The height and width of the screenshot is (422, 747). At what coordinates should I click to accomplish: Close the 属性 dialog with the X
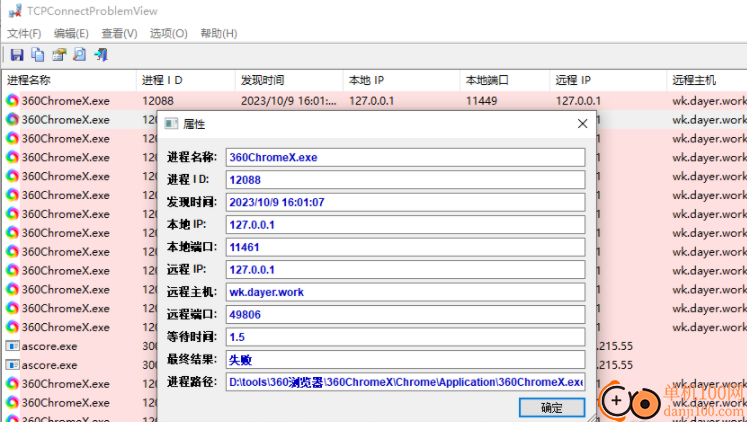582,124
